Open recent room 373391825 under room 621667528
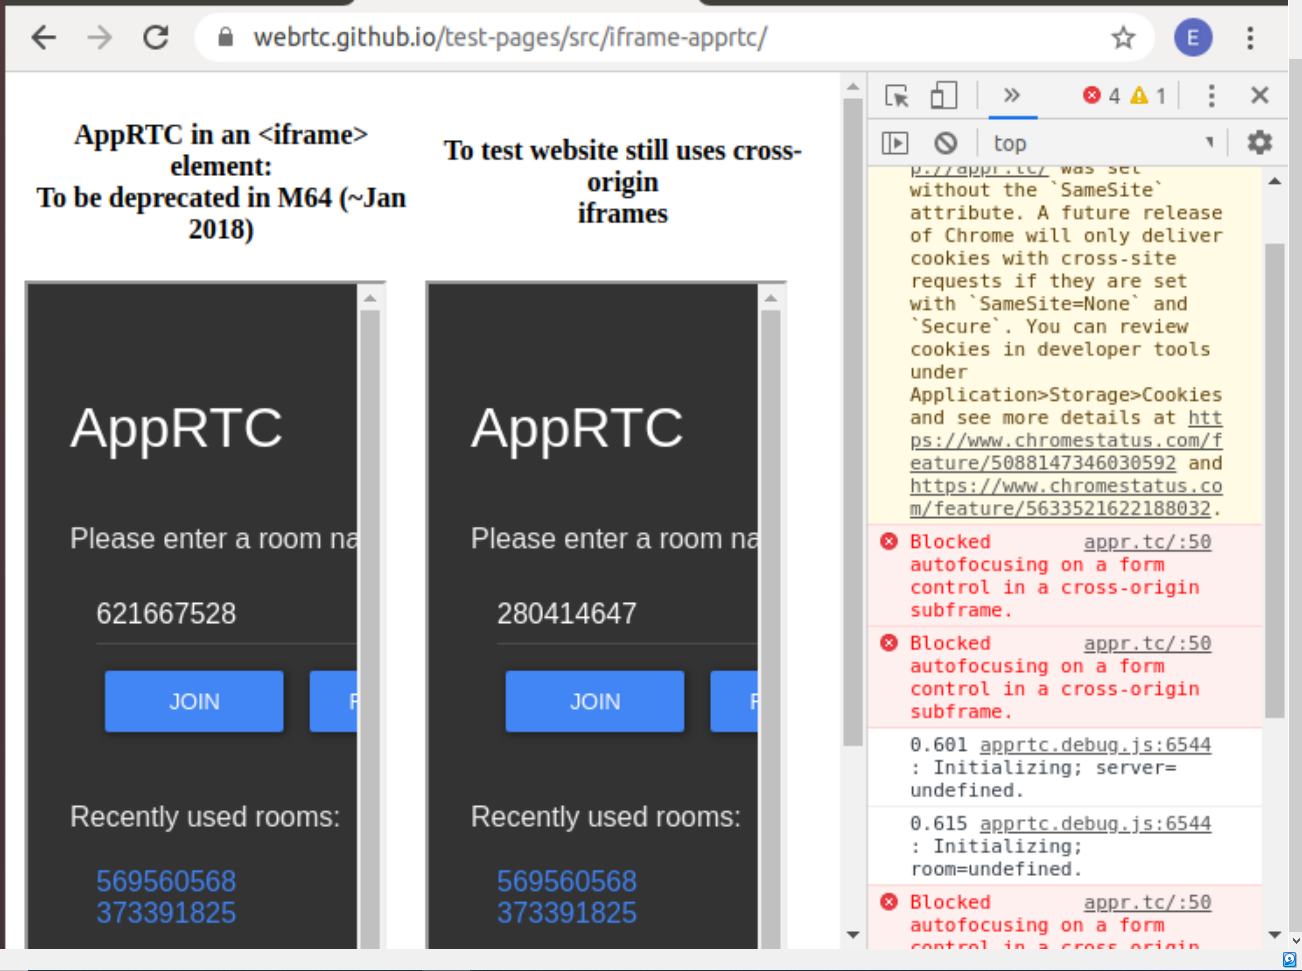The image size is (1302, 971). (166, 913)
